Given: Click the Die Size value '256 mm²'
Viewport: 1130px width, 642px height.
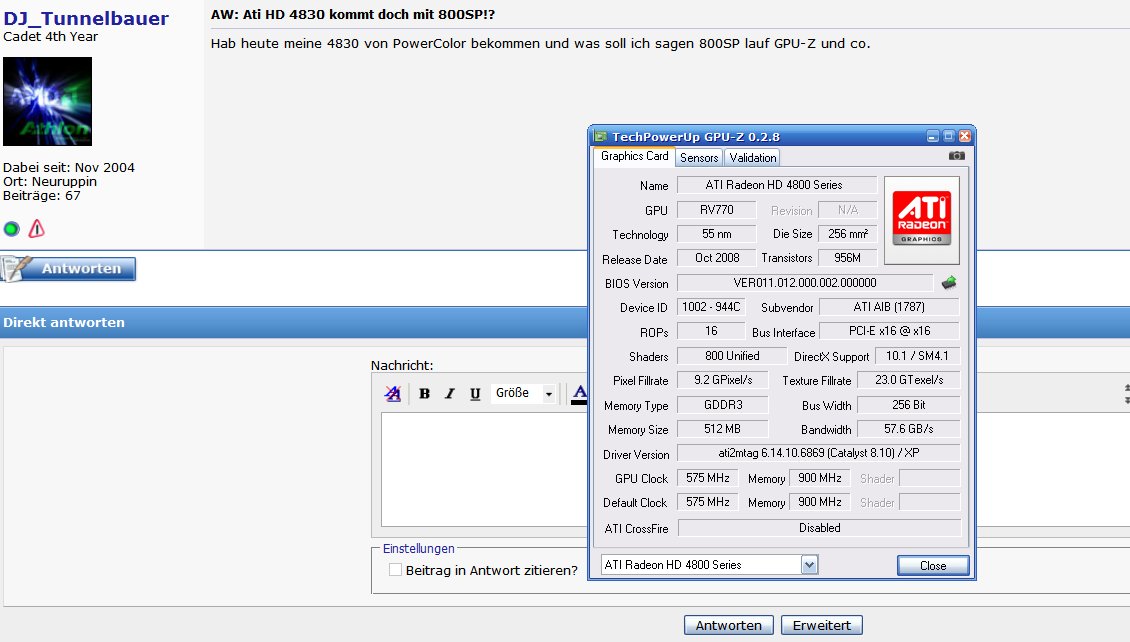Looking at the screenshot, I should pyautogui.click(x=848, y=234).
